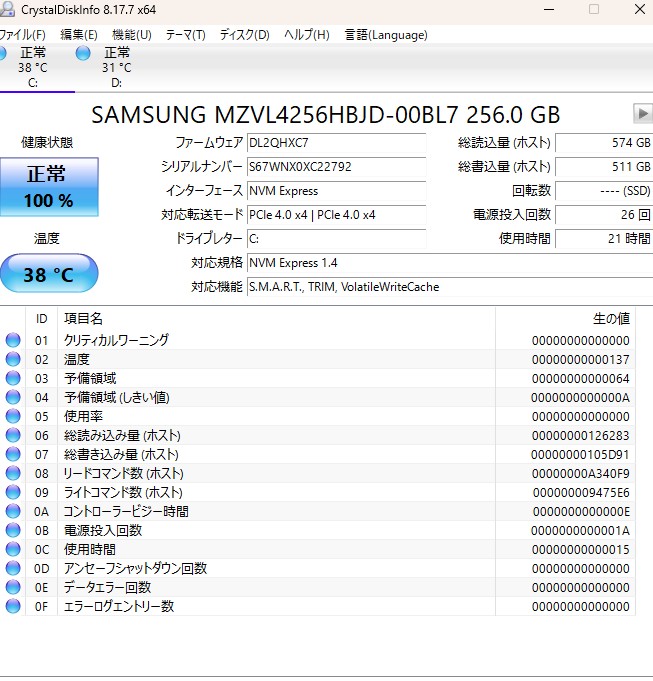Click status icon for 0E データエラー回数
This screenshot has height=681, width=653.
[x=13, y=587]
